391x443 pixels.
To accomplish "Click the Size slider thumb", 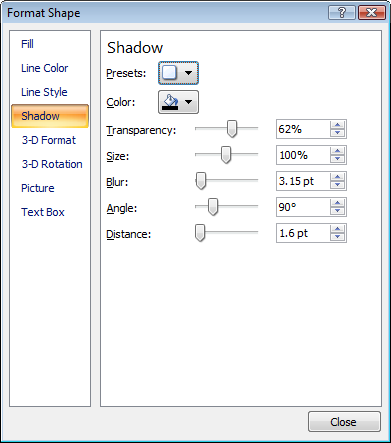I will [x=226, y=155].
